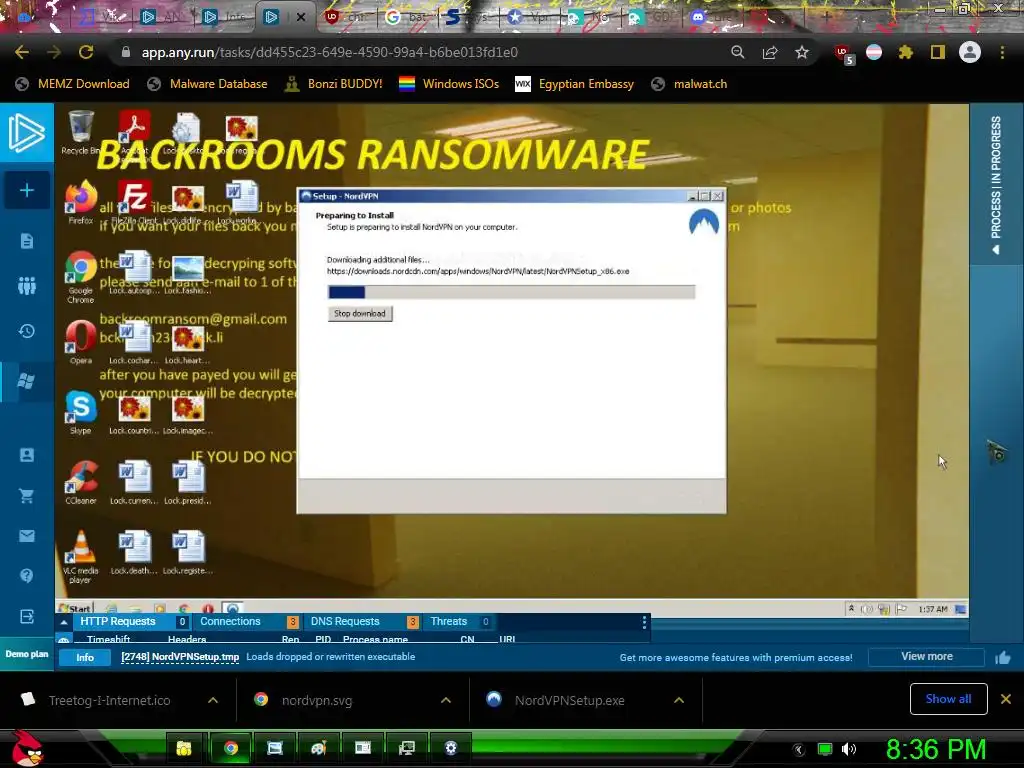Click the Demo plan label
This screenshot has width=1024, height=768.
pos(27,654)
